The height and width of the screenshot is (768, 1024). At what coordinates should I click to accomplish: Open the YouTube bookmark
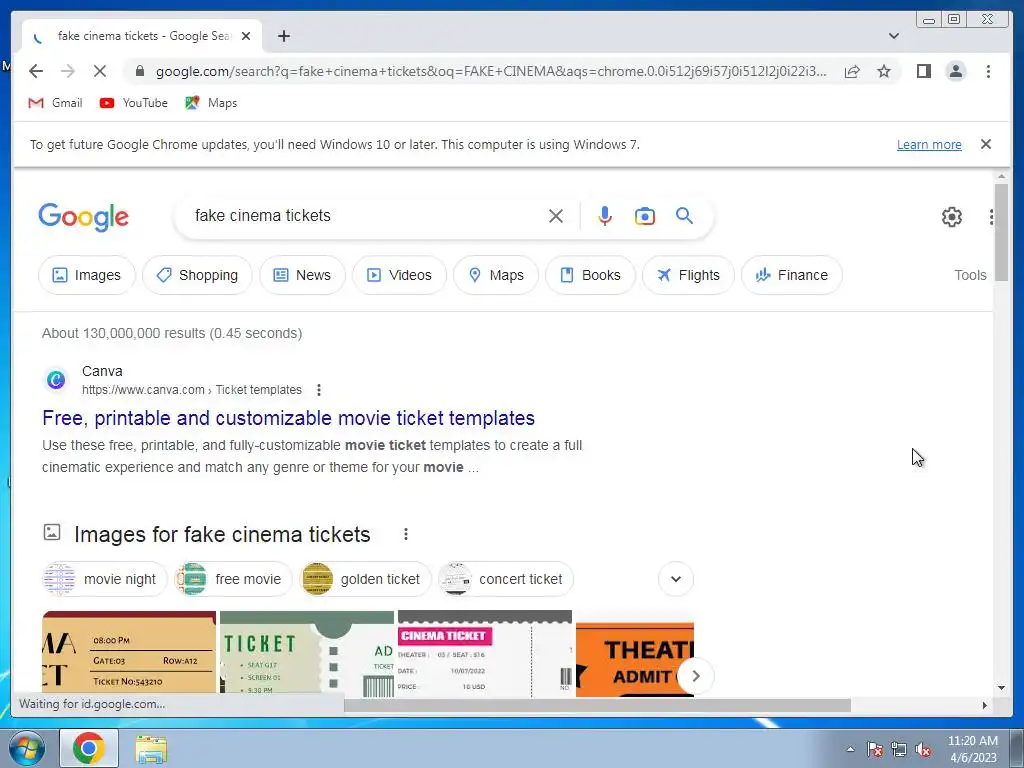(133, 103)
